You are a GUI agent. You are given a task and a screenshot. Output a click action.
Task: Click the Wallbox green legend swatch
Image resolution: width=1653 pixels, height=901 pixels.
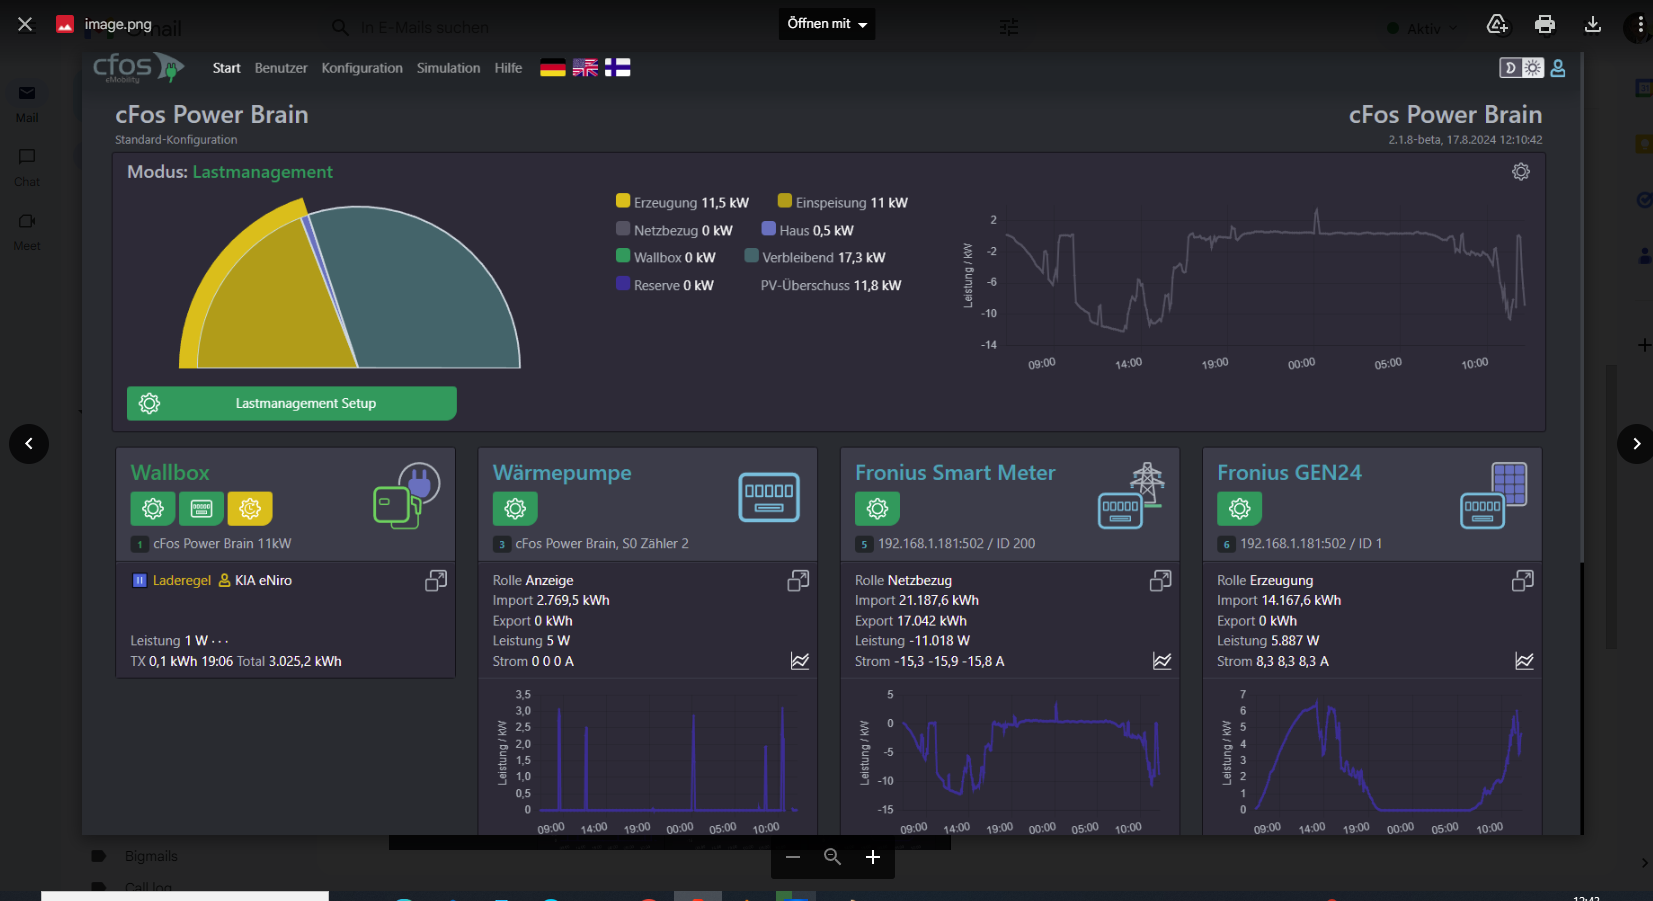pos(623,256)
